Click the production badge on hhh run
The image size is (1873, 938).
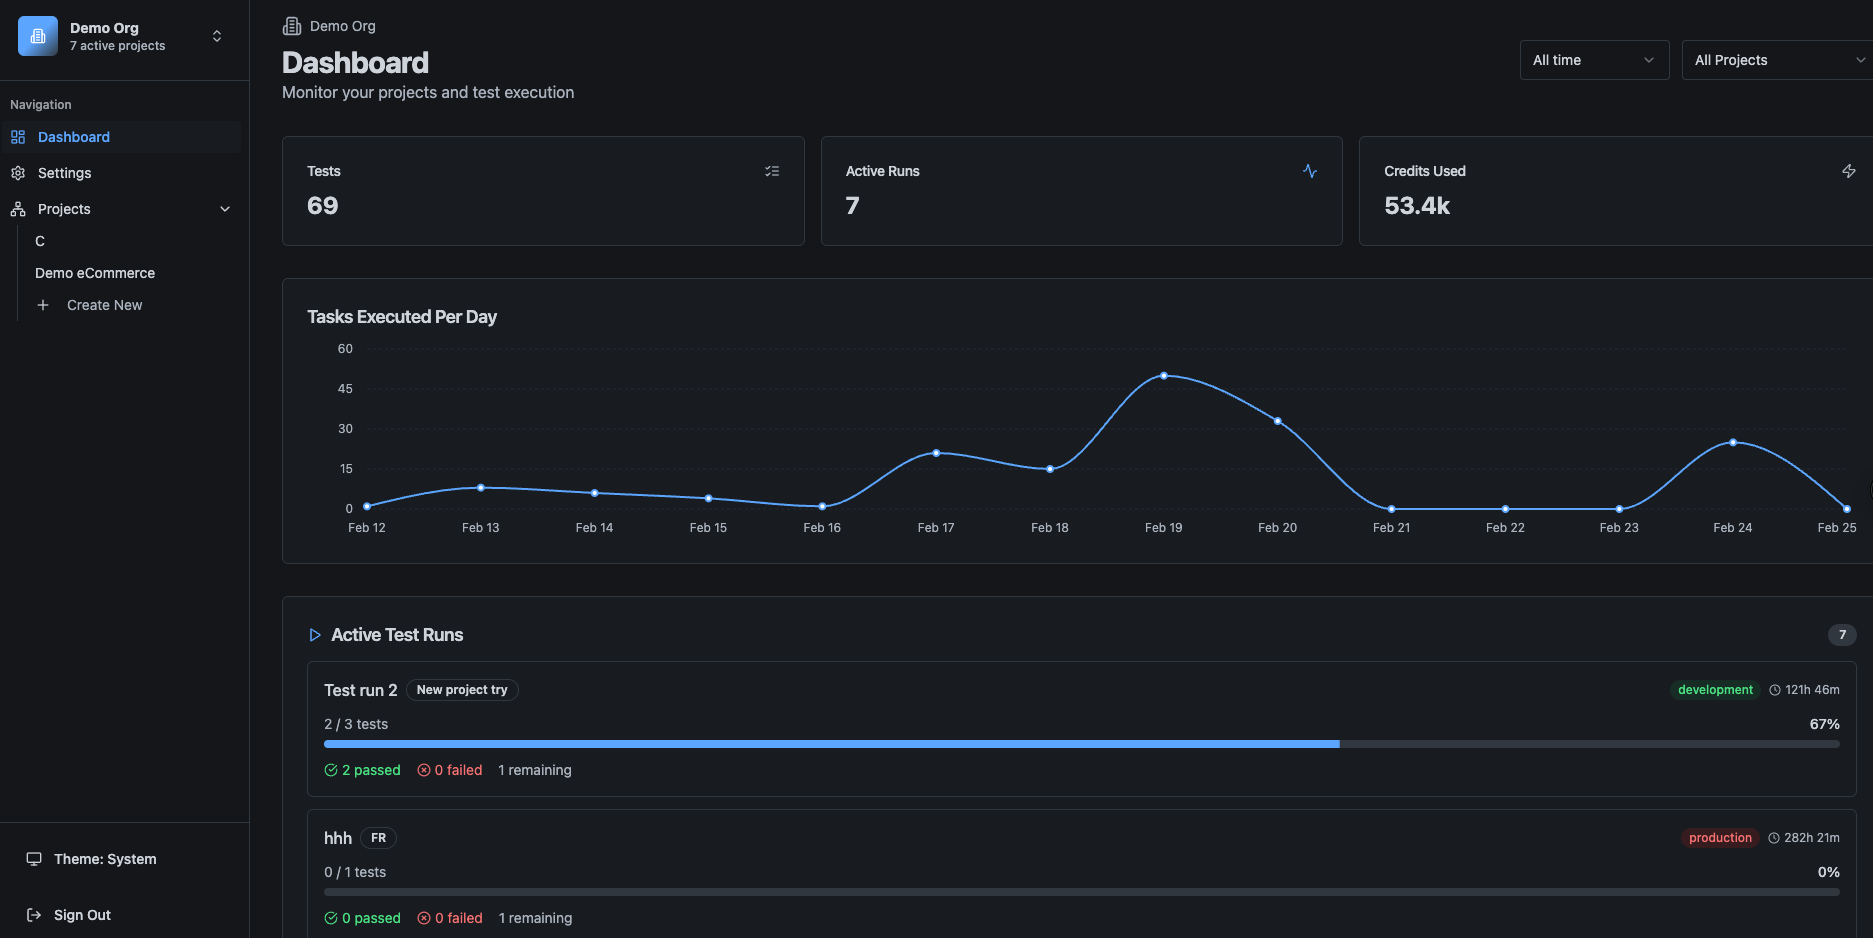(1720, 837)
